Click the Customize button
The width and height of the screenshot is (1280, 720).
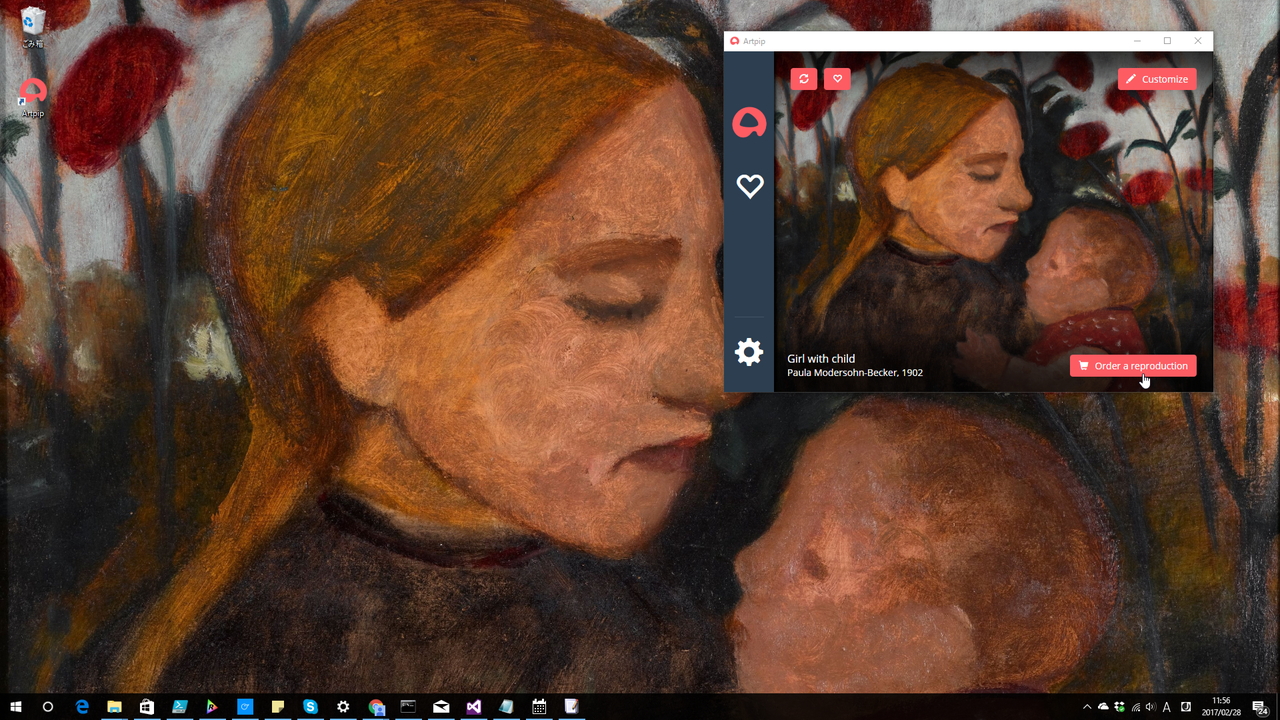[1157, 79]
